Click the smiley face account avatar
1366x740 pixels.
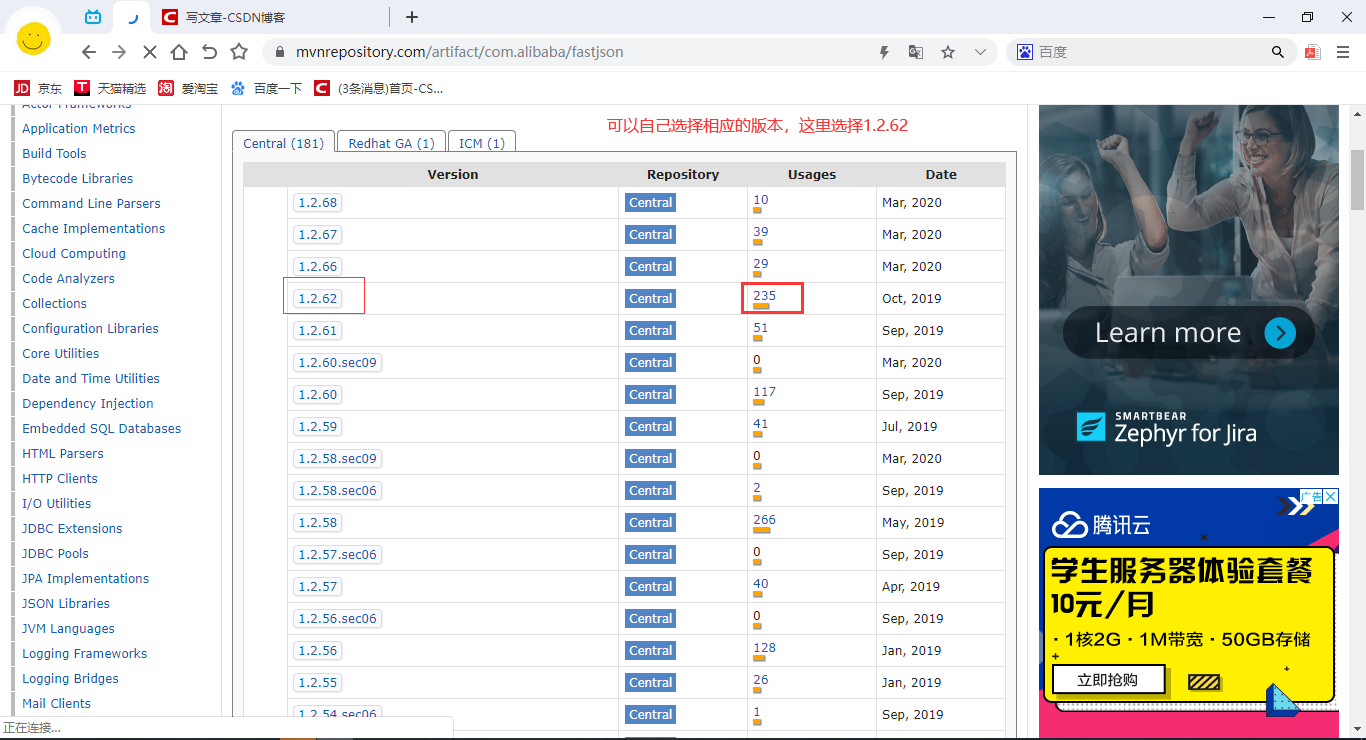32,37
